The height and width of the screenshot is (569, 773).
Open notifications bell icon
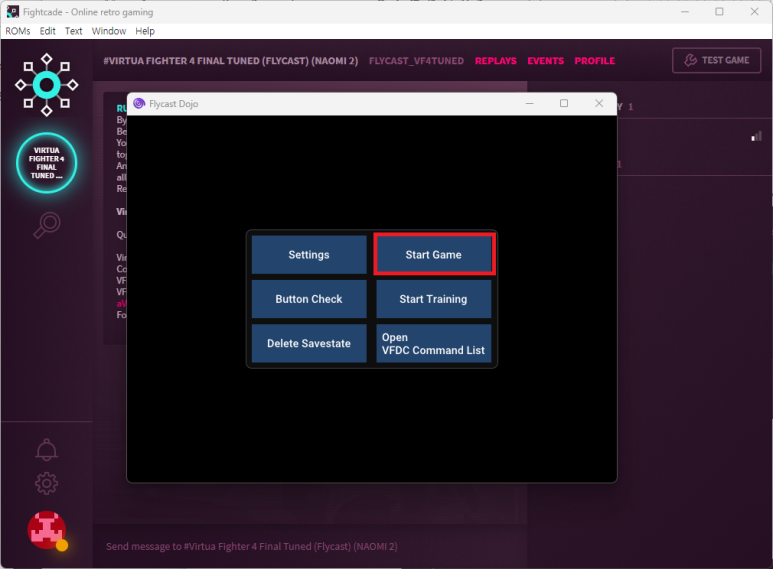pyautogui.click(x=46, y=450)
